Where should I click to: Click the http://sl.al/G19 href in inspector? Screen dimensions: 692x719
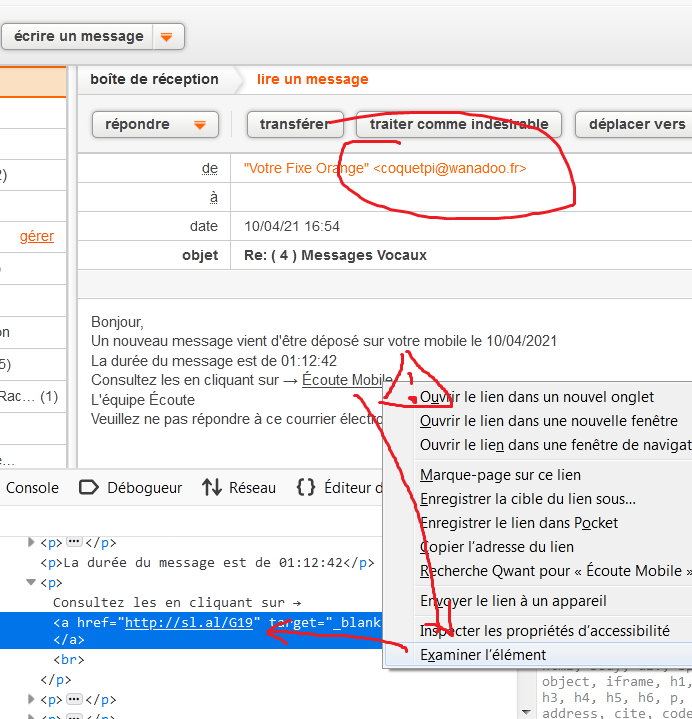pos(188,623)
